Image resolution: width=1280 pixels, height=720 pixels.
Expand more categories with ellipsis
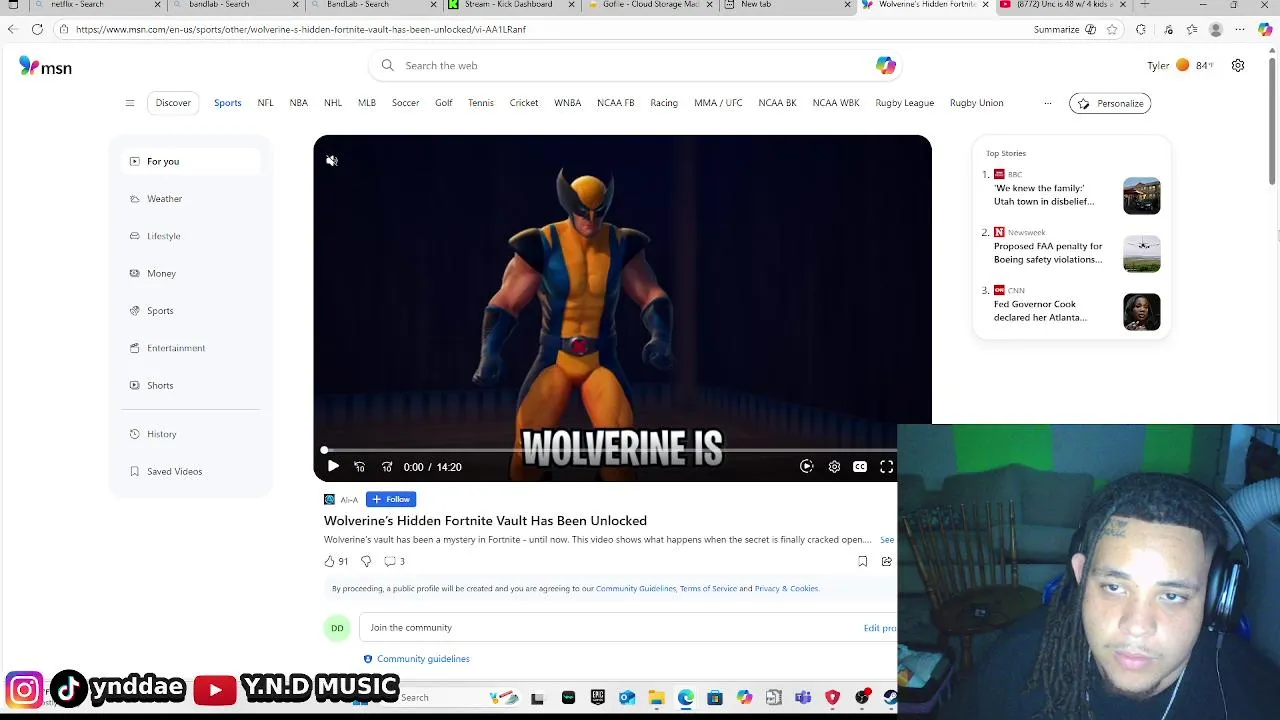(x=1047, y=103)
